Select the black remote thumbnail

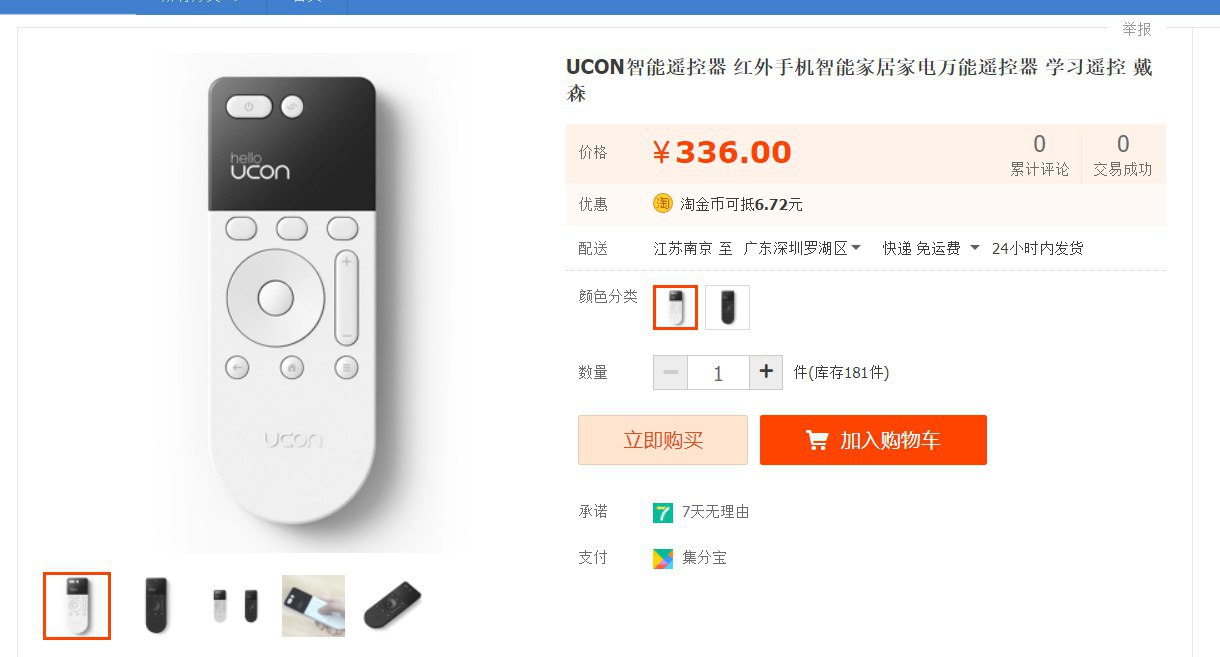(156, 606)
